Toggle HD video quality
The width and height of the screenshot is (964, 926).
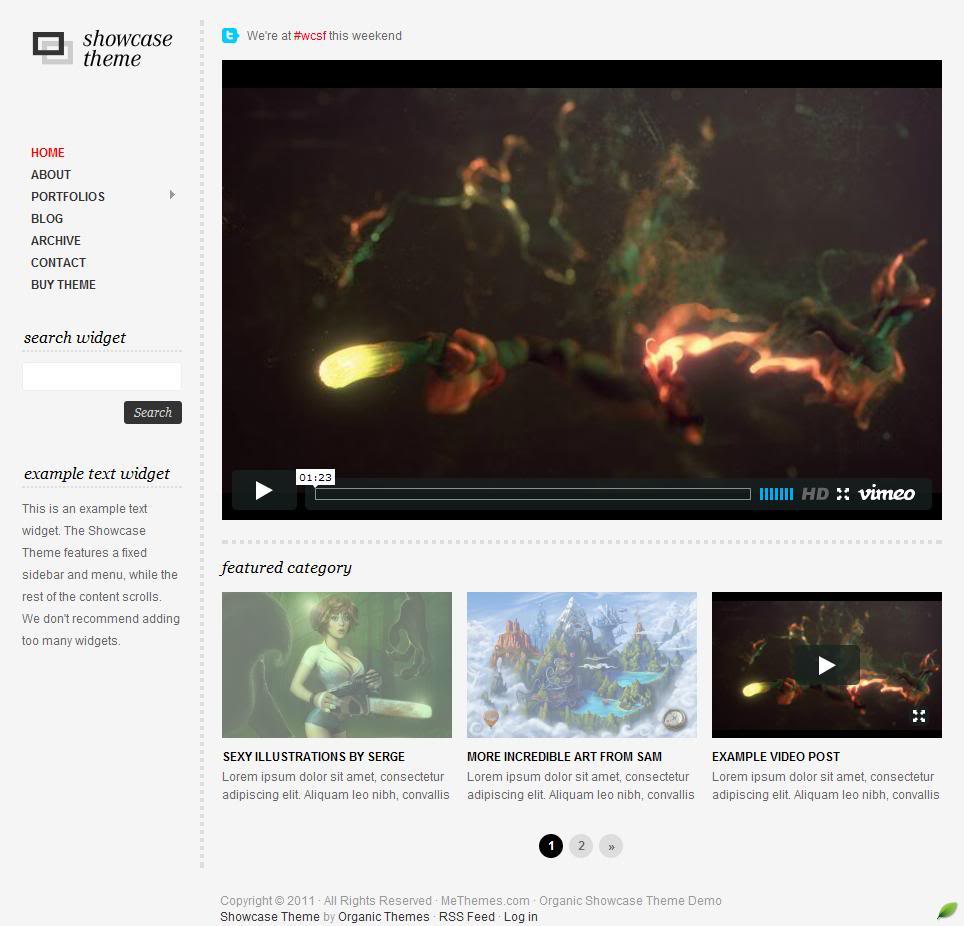pyautogui.click(x=815, y=494)
